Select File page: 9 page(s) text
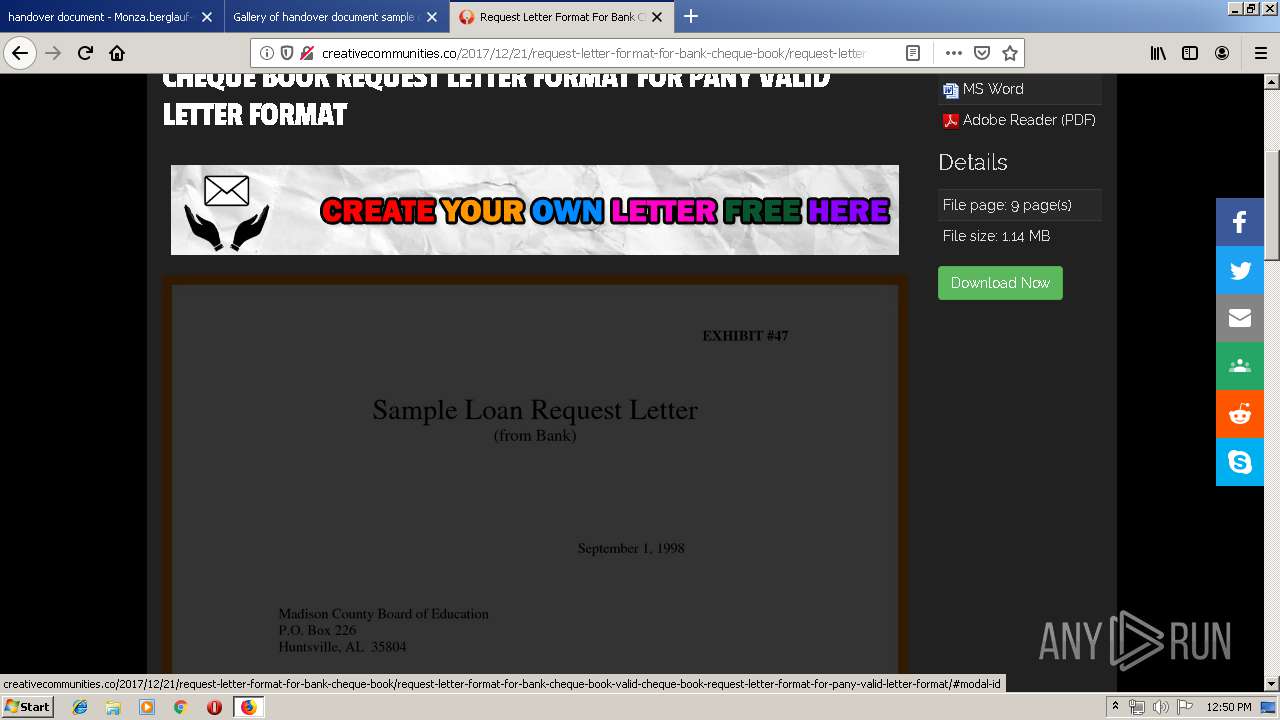This screenshot has width=1280, height=720. (1007, 205)
